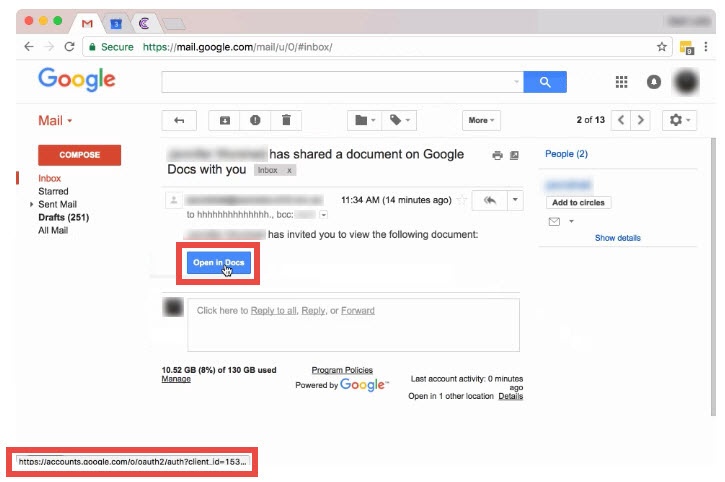Click the People (2) heading

(x=566, y=154)
